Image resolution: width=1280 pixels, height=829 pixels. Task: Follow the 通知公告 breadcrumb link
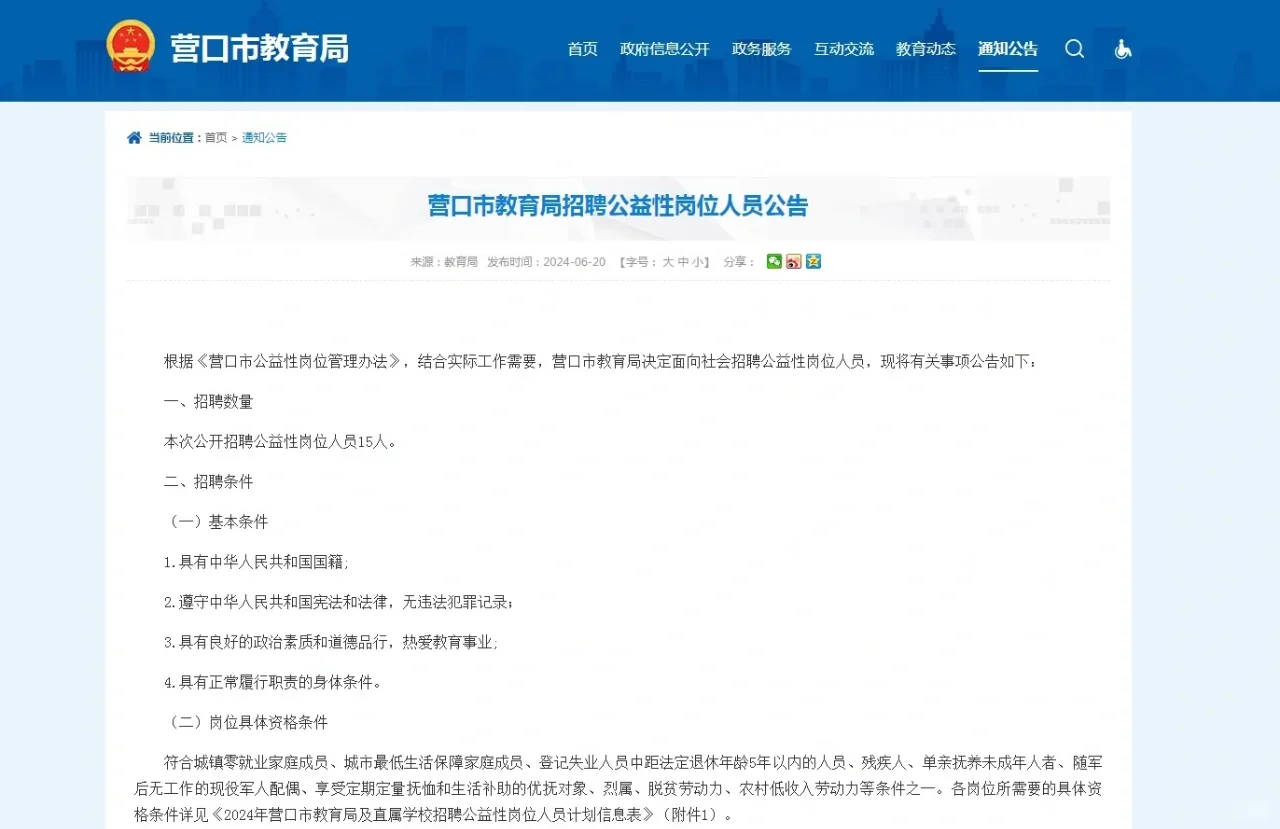tap(264, 138)
